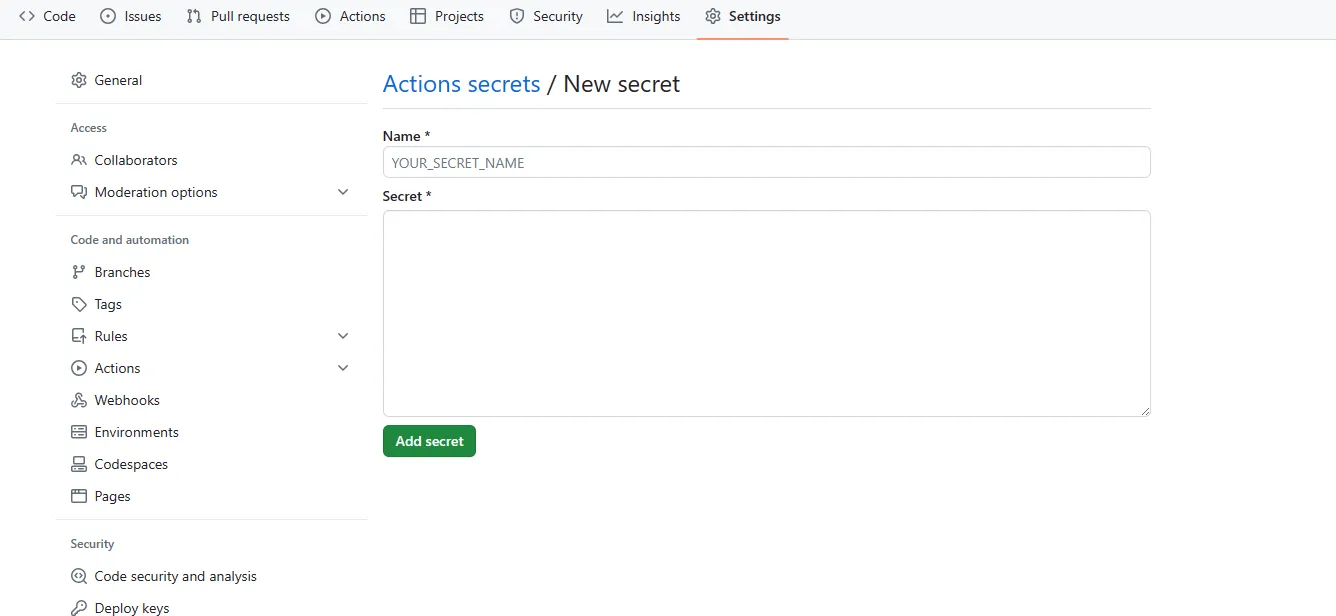Navigate back via the Actions secrets link

[x=461, y=84]
